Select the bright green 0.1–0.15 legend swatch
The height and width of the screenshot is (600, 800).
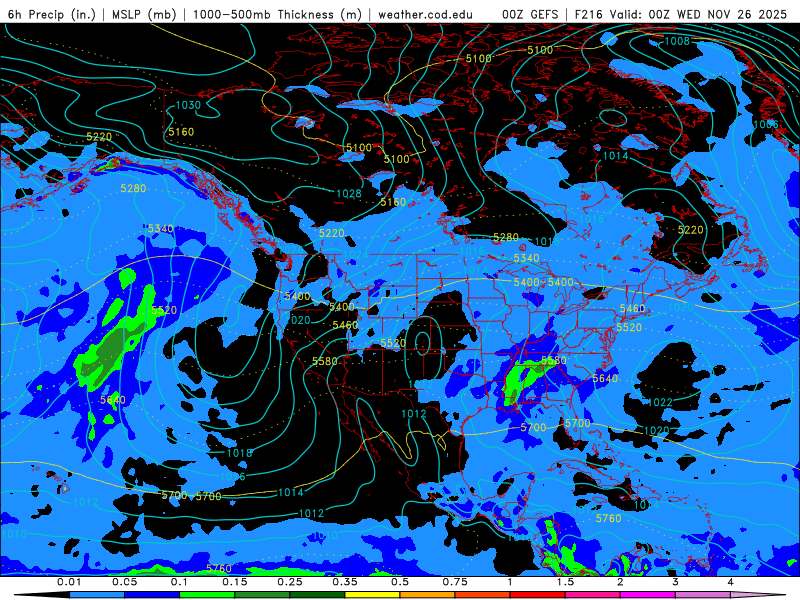tap(207, 595)
